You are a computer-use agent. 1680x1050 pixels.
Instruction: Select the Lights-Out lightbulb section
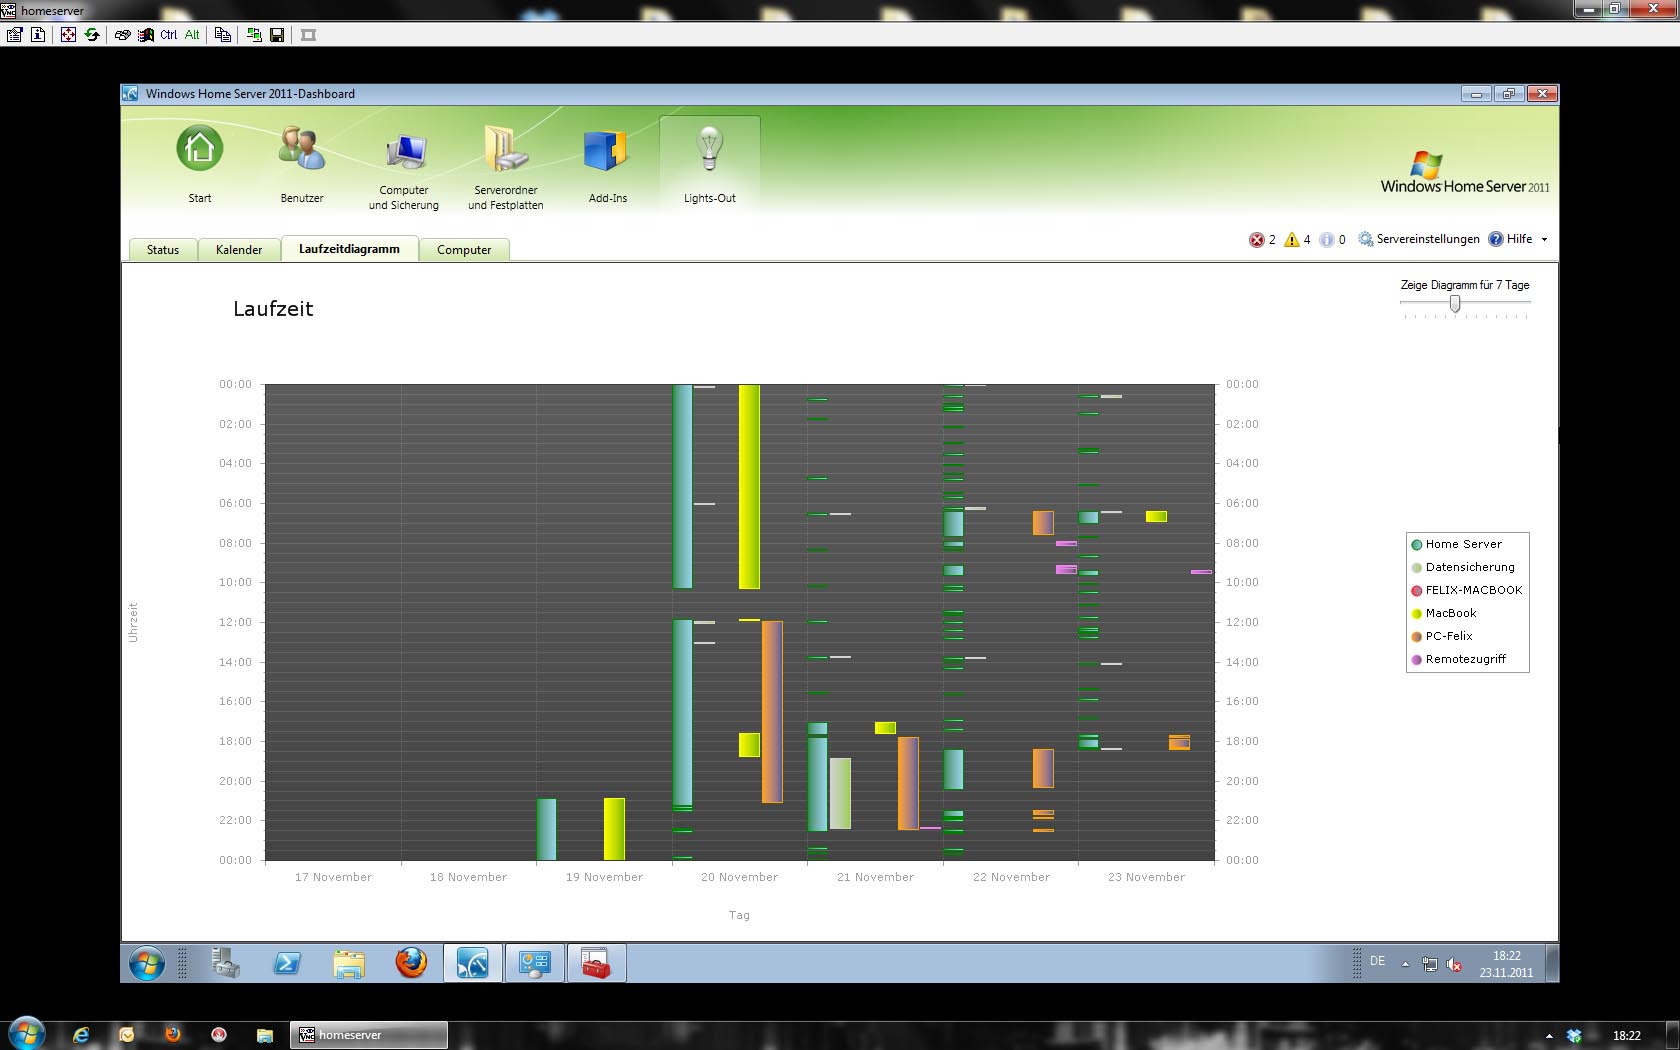[710, 165]
